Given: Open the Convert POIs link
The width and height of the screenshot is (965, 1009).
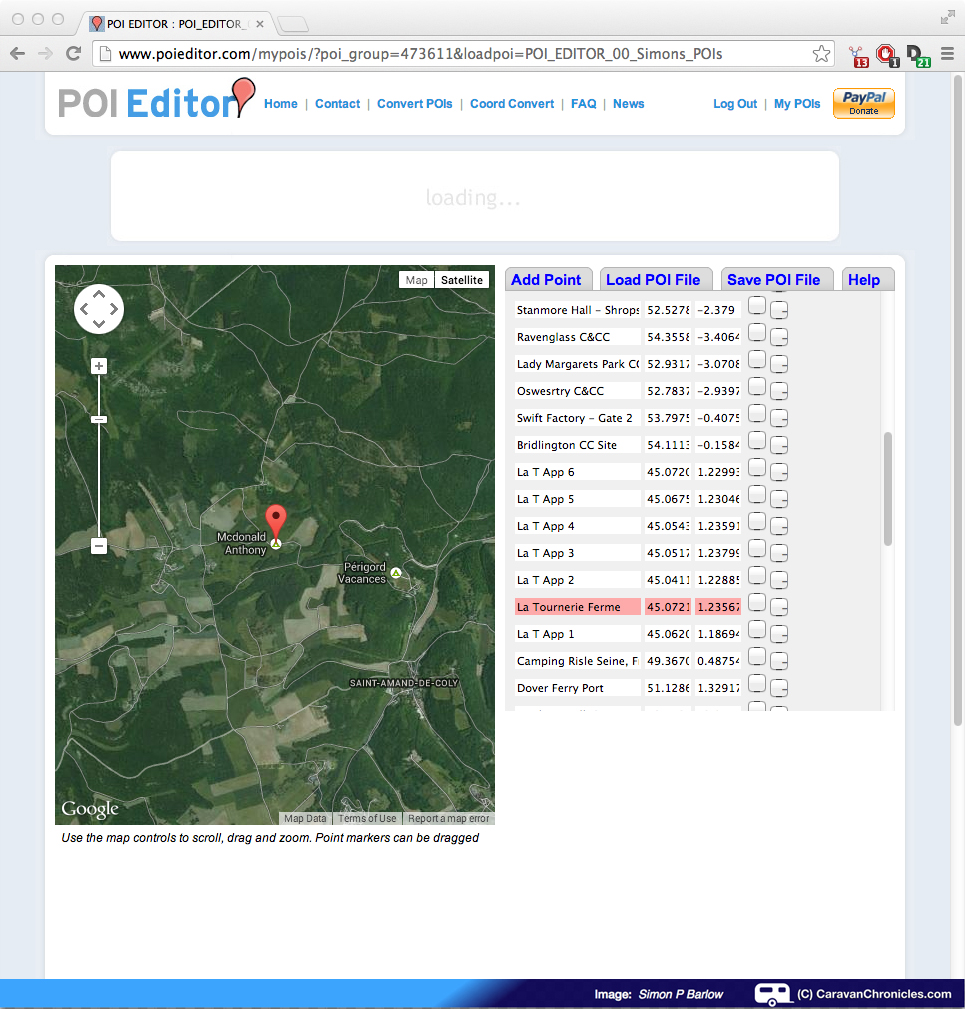Looking at the screenshot, I should tap(414, 104).
